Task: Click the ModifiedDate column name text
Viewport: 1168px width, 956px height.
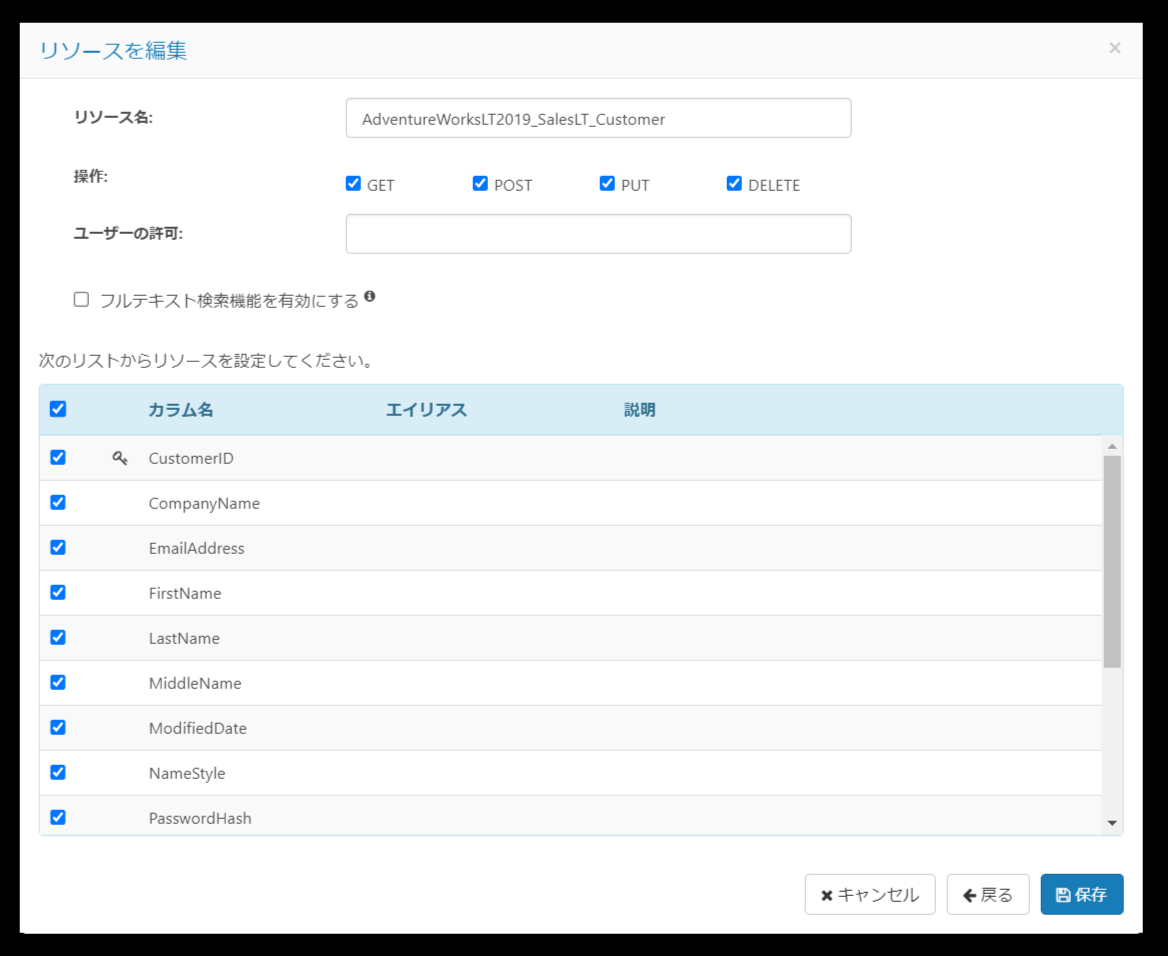Action: [197, 729]
